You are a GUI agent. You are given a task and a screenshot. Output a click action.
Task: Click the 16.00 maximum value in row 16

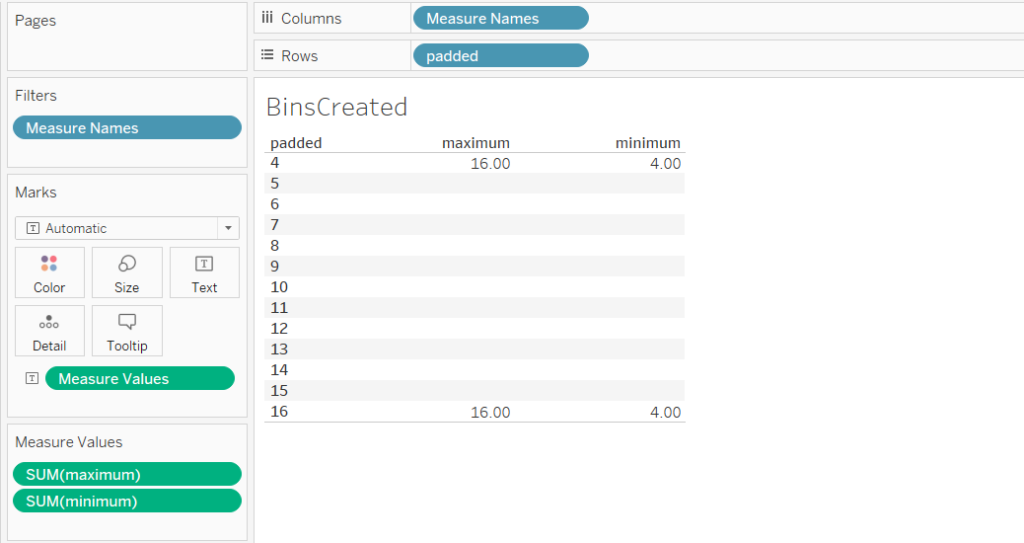click(490, 412)
